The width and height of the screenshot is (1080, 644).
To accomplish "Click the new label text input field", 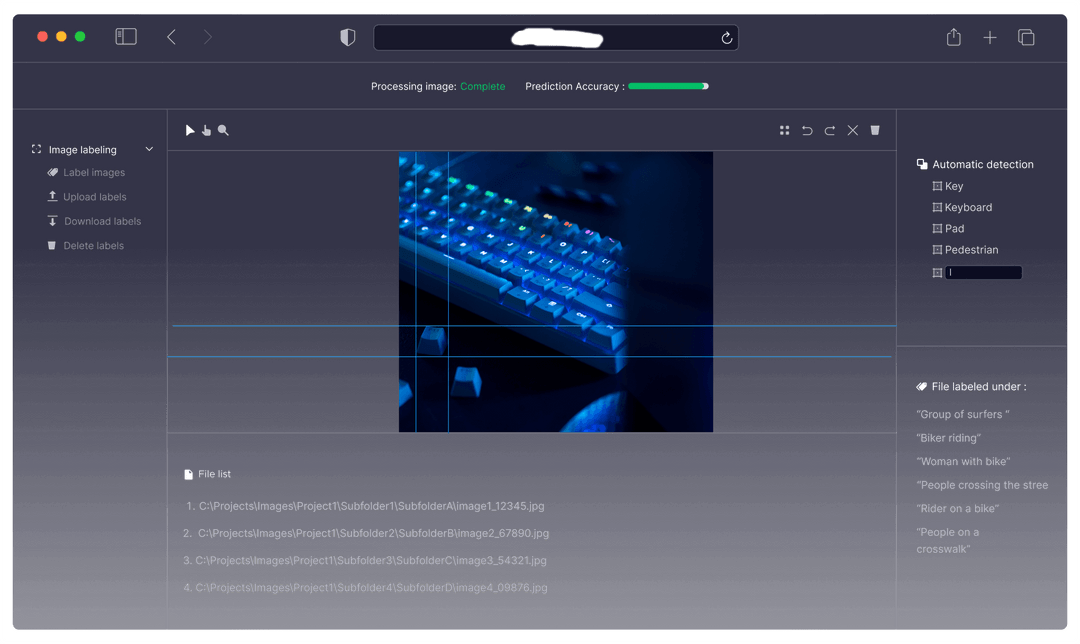I will 984,273.
